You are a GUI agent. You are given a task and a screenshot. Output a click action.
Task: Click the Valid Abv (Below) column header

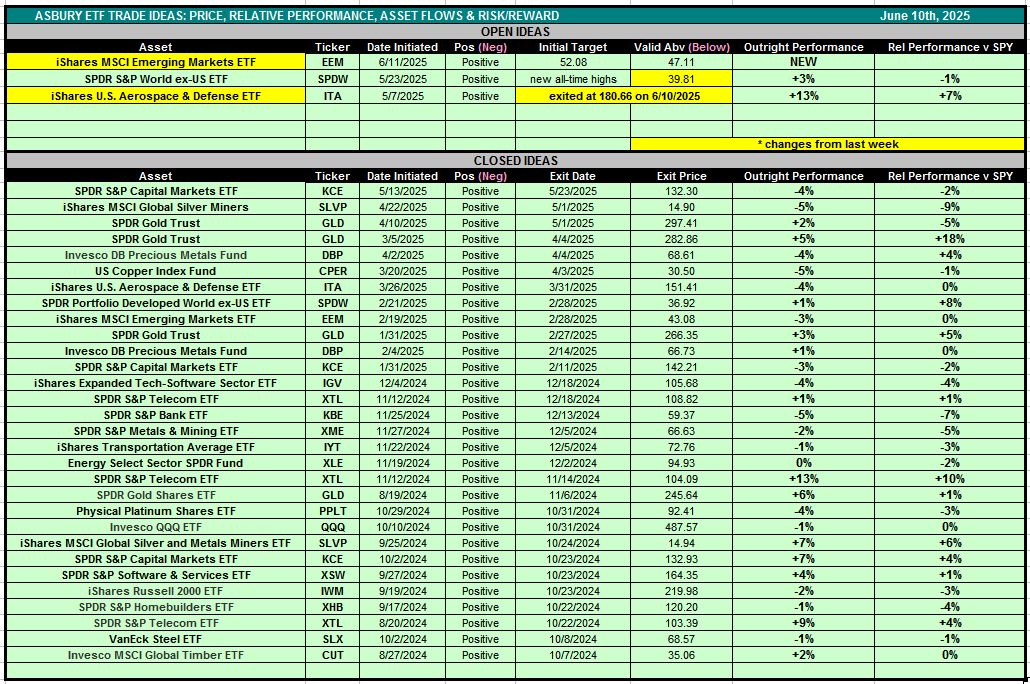click(682, 47)
